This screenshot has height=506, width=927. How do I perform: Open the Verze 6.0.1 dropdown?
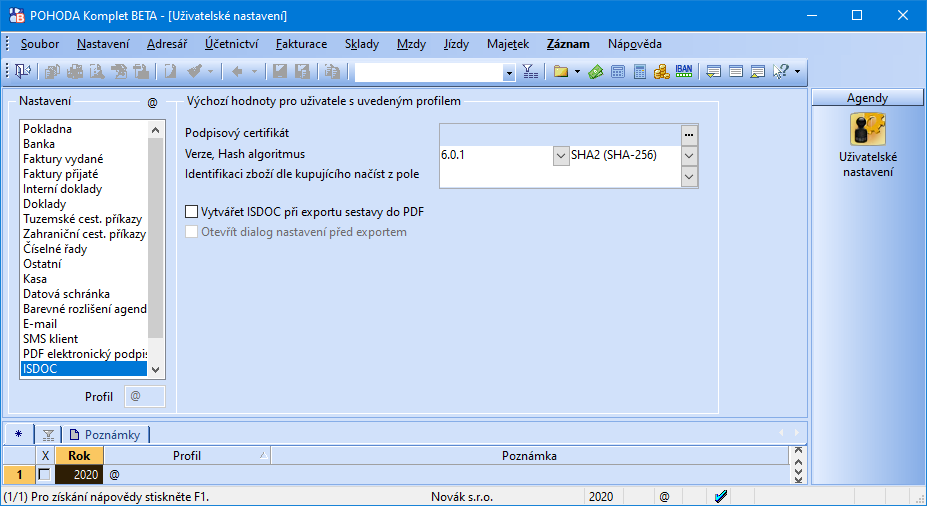(x=561, y=156)
